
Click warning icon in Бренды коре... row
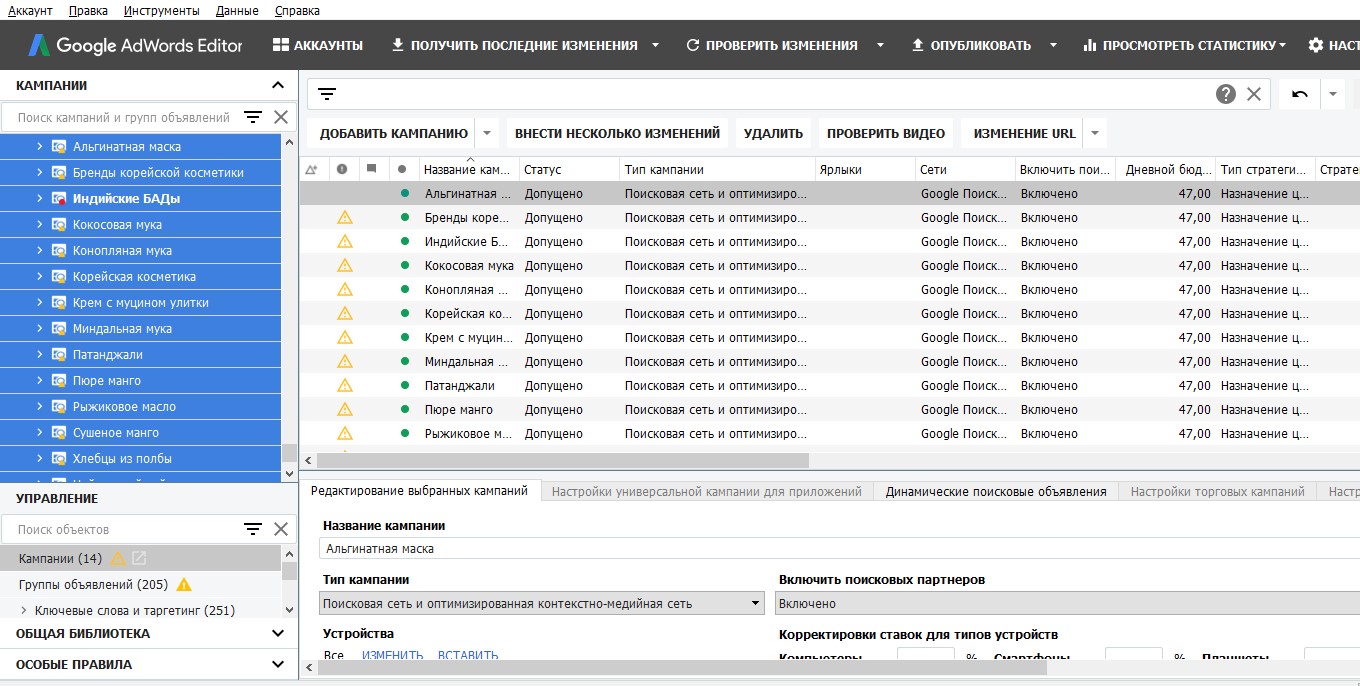point(345,217)
